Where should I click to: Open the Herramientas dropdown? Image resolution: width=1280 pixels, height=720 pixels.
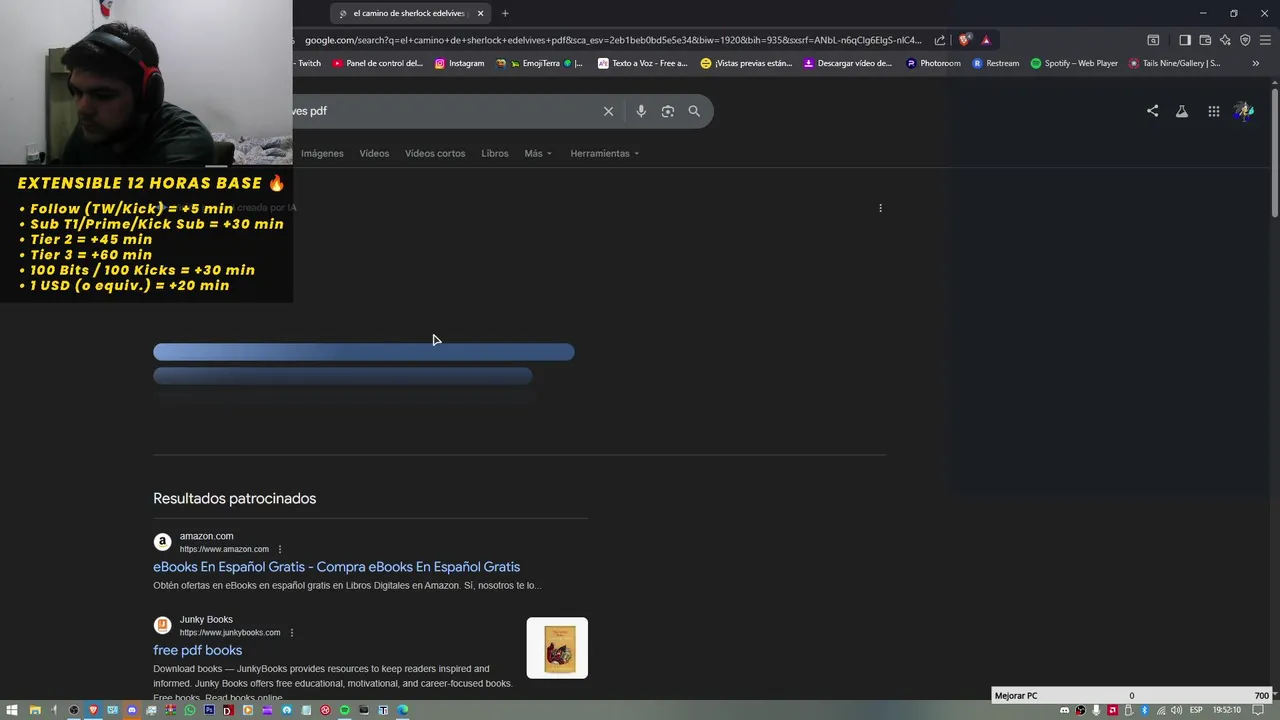pos(605,153)
